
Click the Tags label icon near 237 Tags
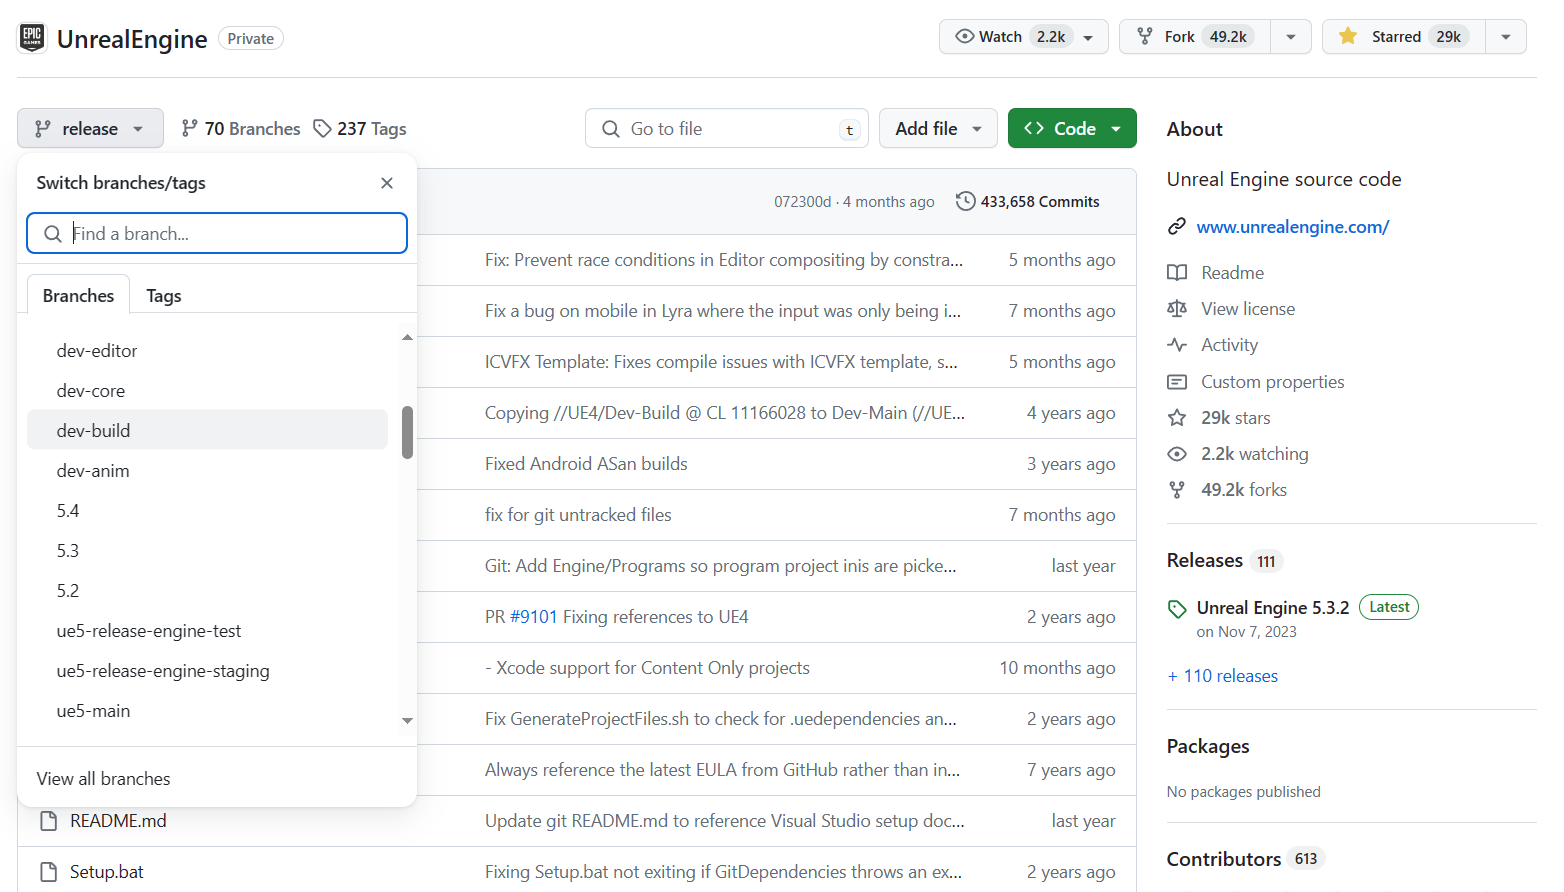tap(322, 129)
